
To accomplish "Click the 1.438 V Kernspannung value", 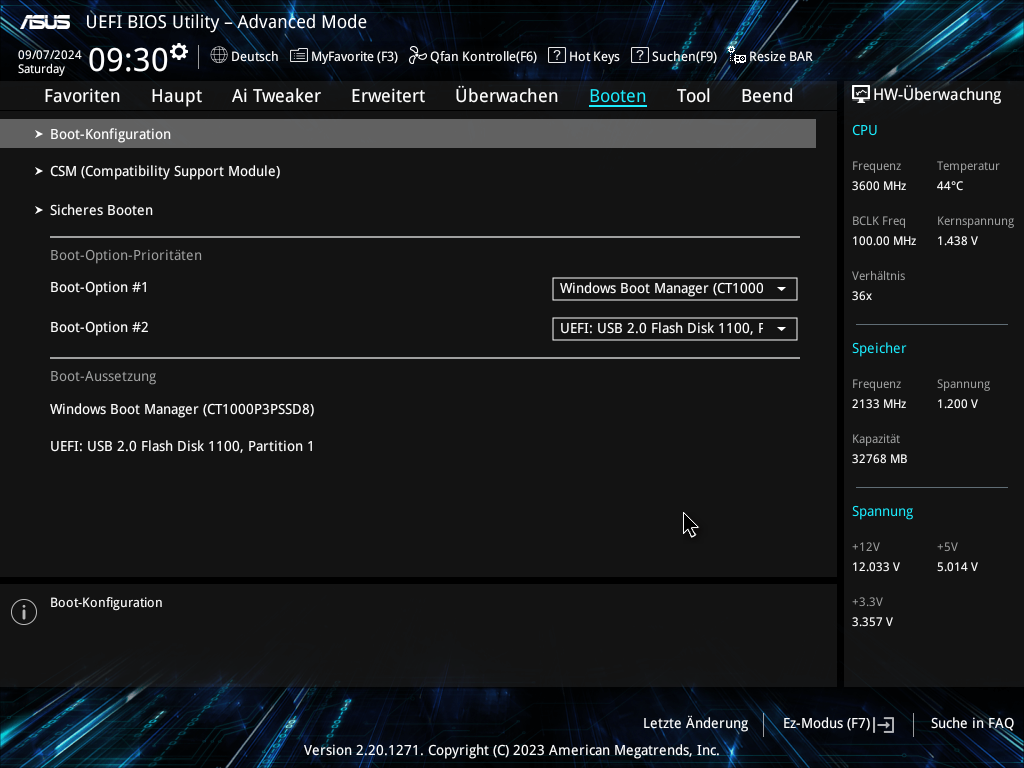I will (957, 241).
